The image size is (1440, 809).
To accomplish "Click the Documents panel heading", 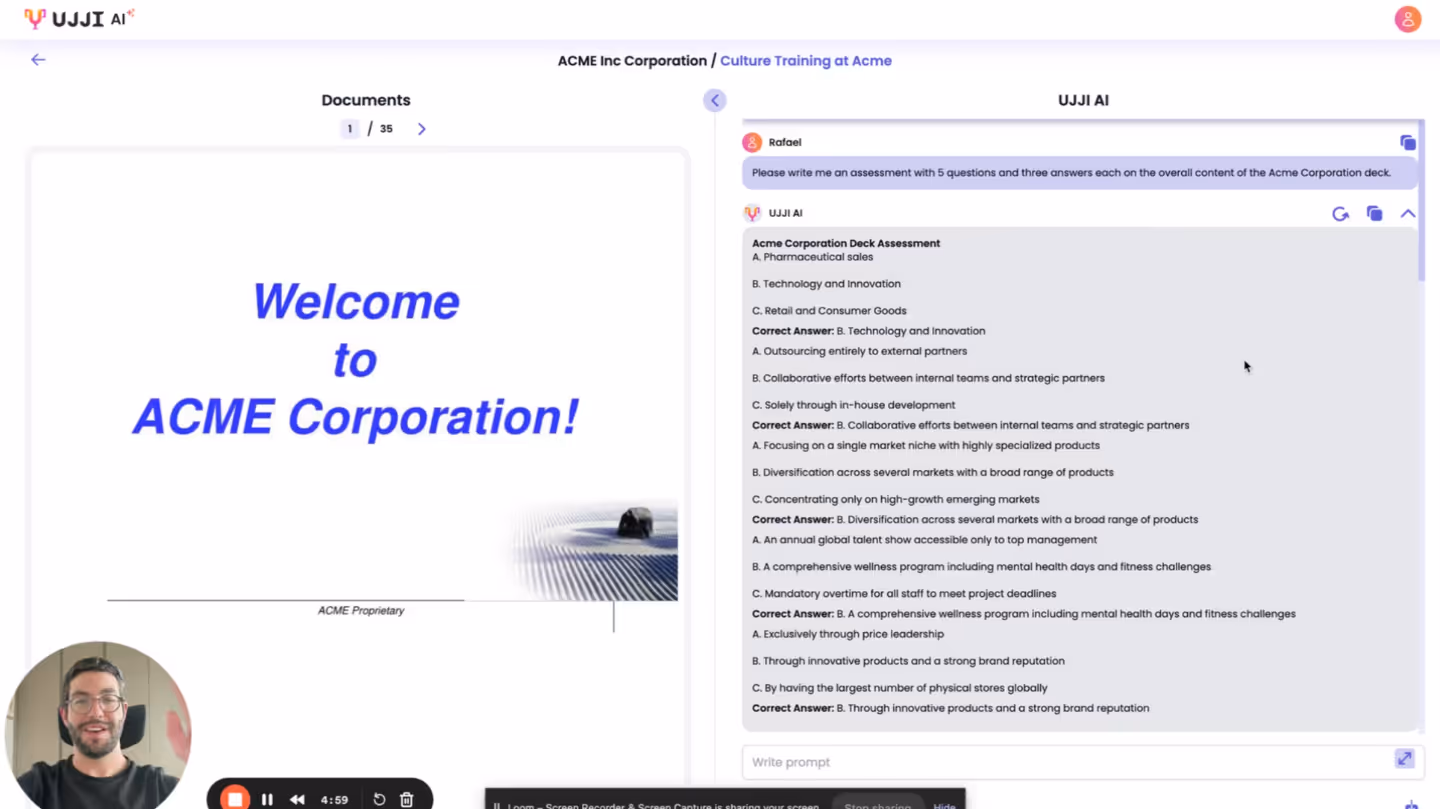I will pos(366,100).
